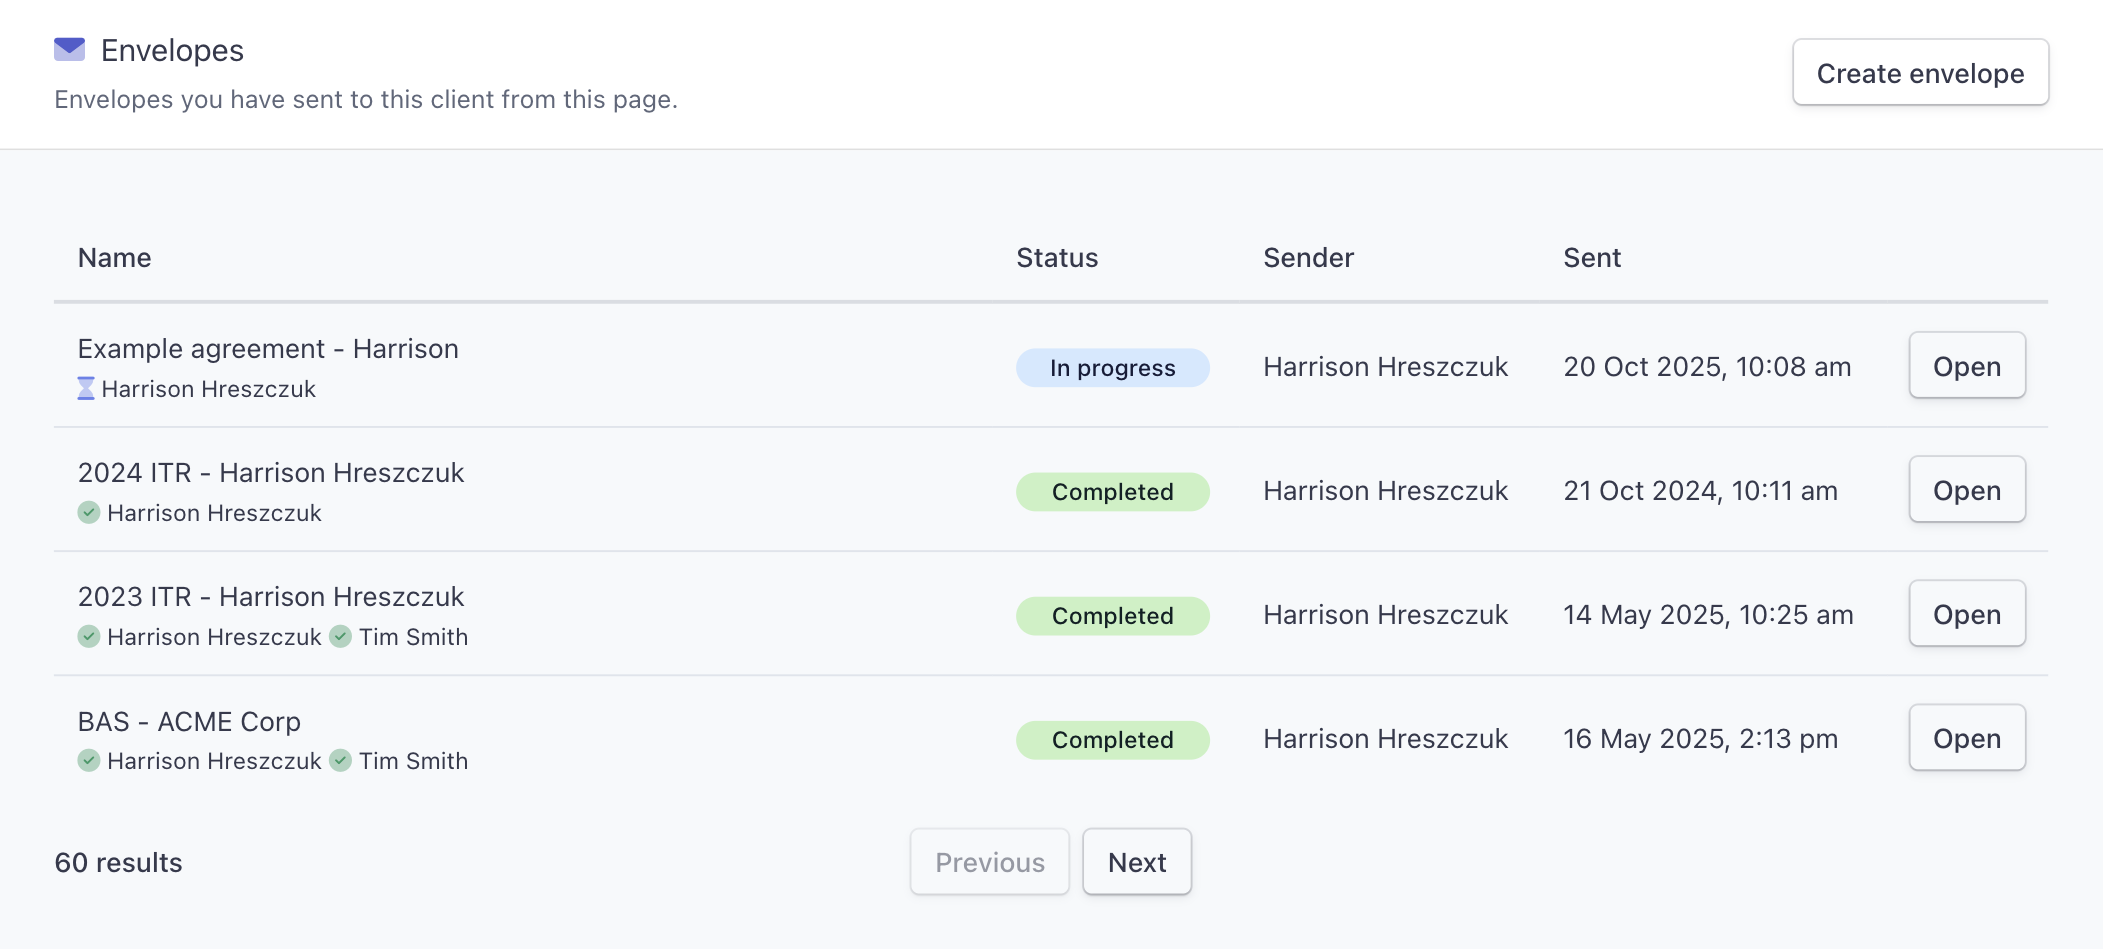2103x949 pixels.
Task: Click green checkmark icon under 2024 ITR envelope
Action: [x=89, y=512]
